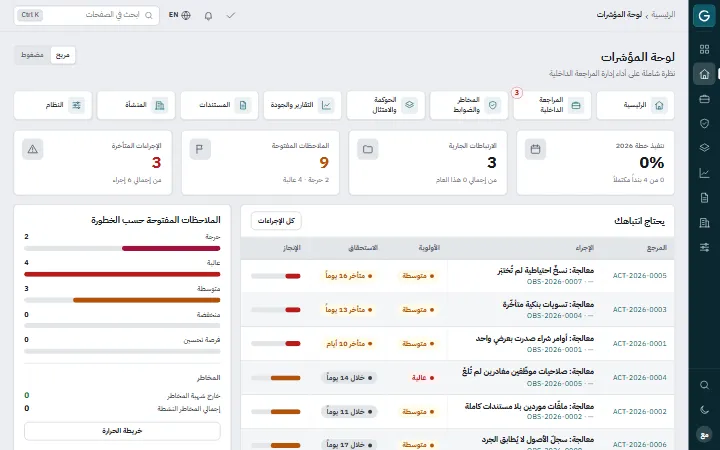720x450 pixels.
Task: Open the 0% plan execution card
Action: (596, 163)
